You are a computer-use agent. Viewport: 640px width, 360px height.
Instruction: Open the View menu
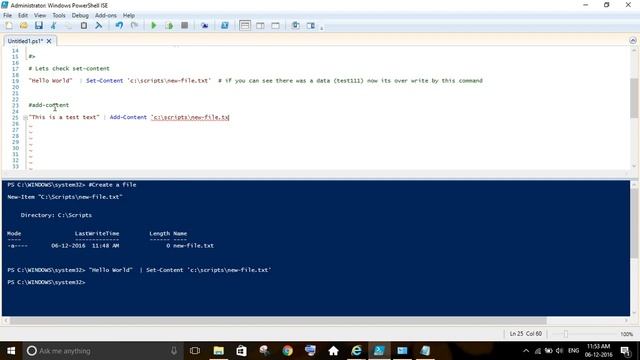[x=40, y=16]
